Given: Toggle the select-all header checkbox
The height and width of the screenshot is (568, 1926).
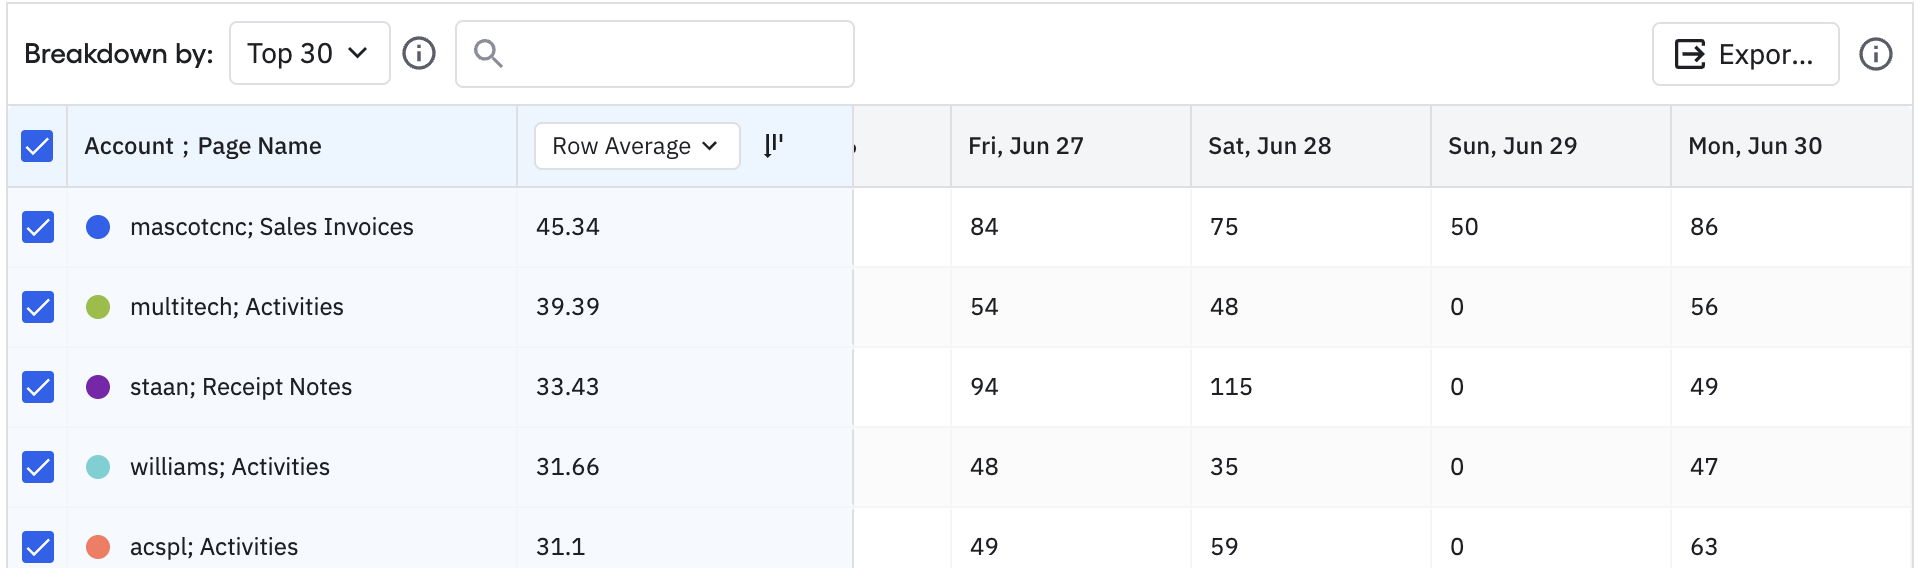Looking at the screenshot, I should pos(37,146).
